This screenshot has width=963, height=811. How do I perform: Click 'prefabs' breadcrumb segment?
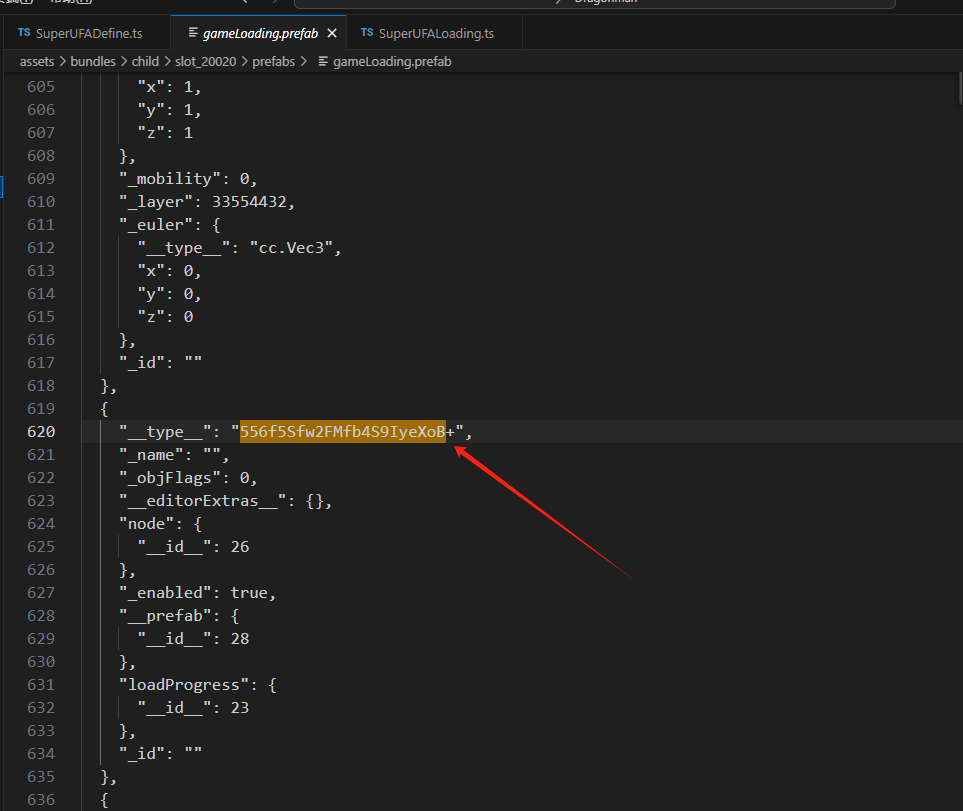click(x=273, y=61)
